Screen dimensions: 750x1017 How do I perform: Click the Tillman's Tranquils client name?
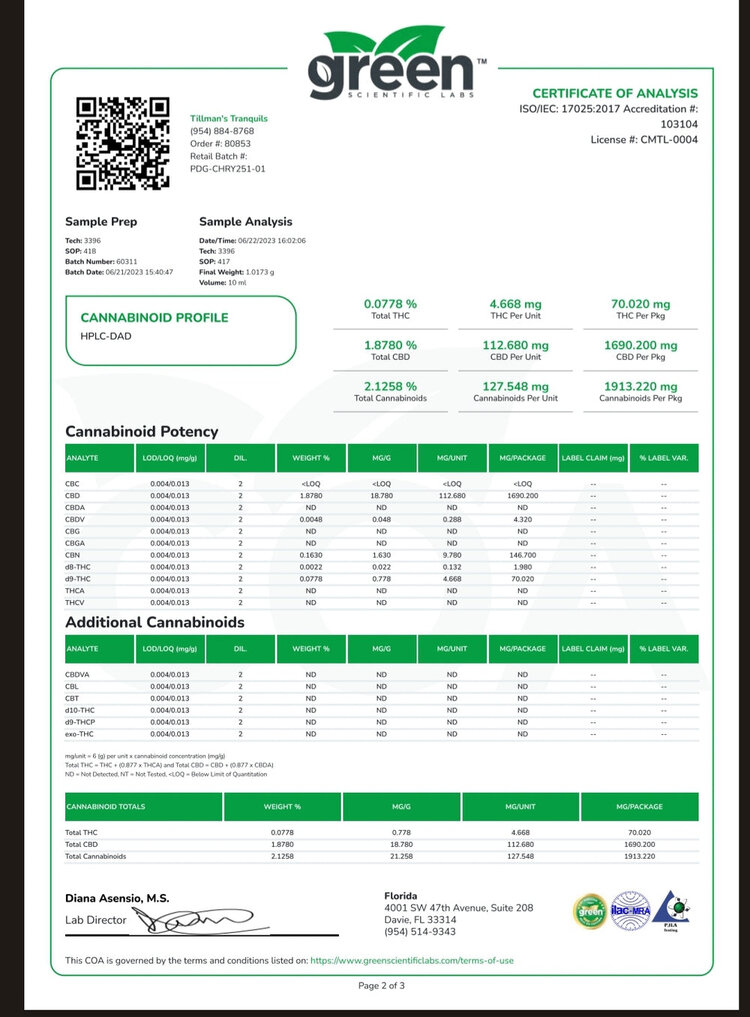(x=229, y=118)
